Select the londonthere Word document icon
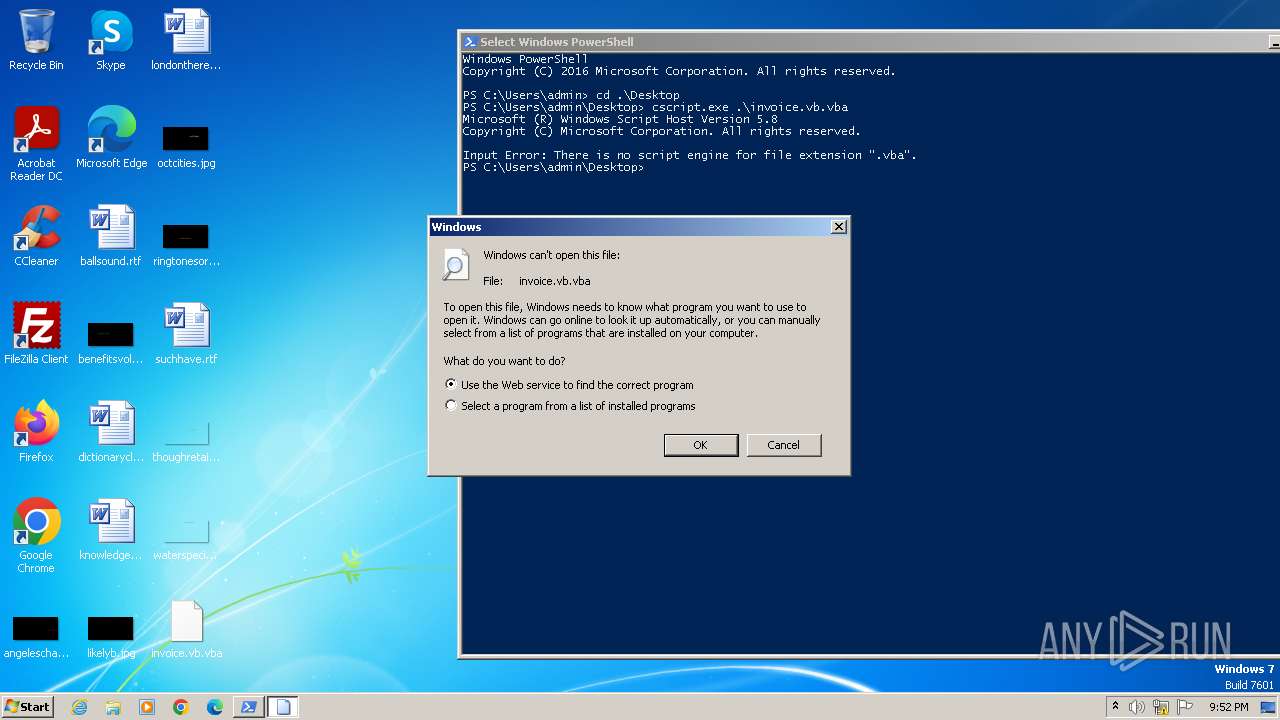The image size is (1280, 720). tap(186, 40)
